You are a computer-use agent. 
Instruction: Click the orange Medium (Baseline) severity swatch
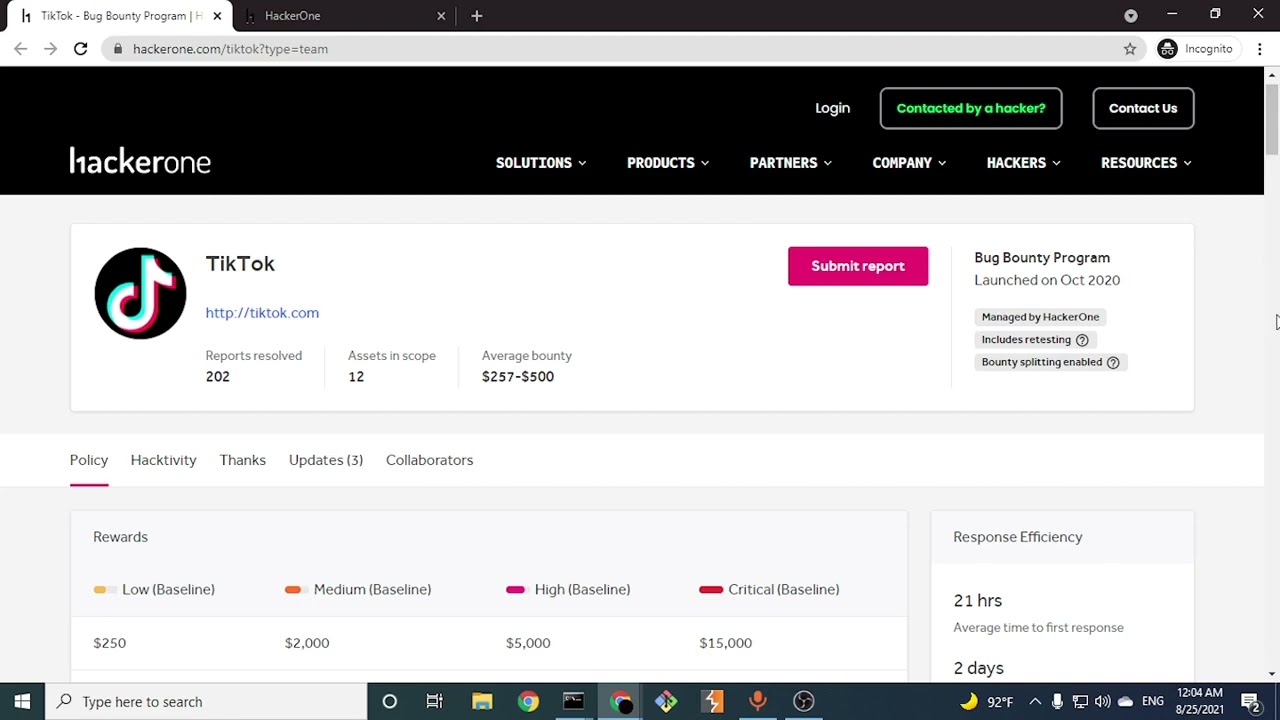[297, 590]
